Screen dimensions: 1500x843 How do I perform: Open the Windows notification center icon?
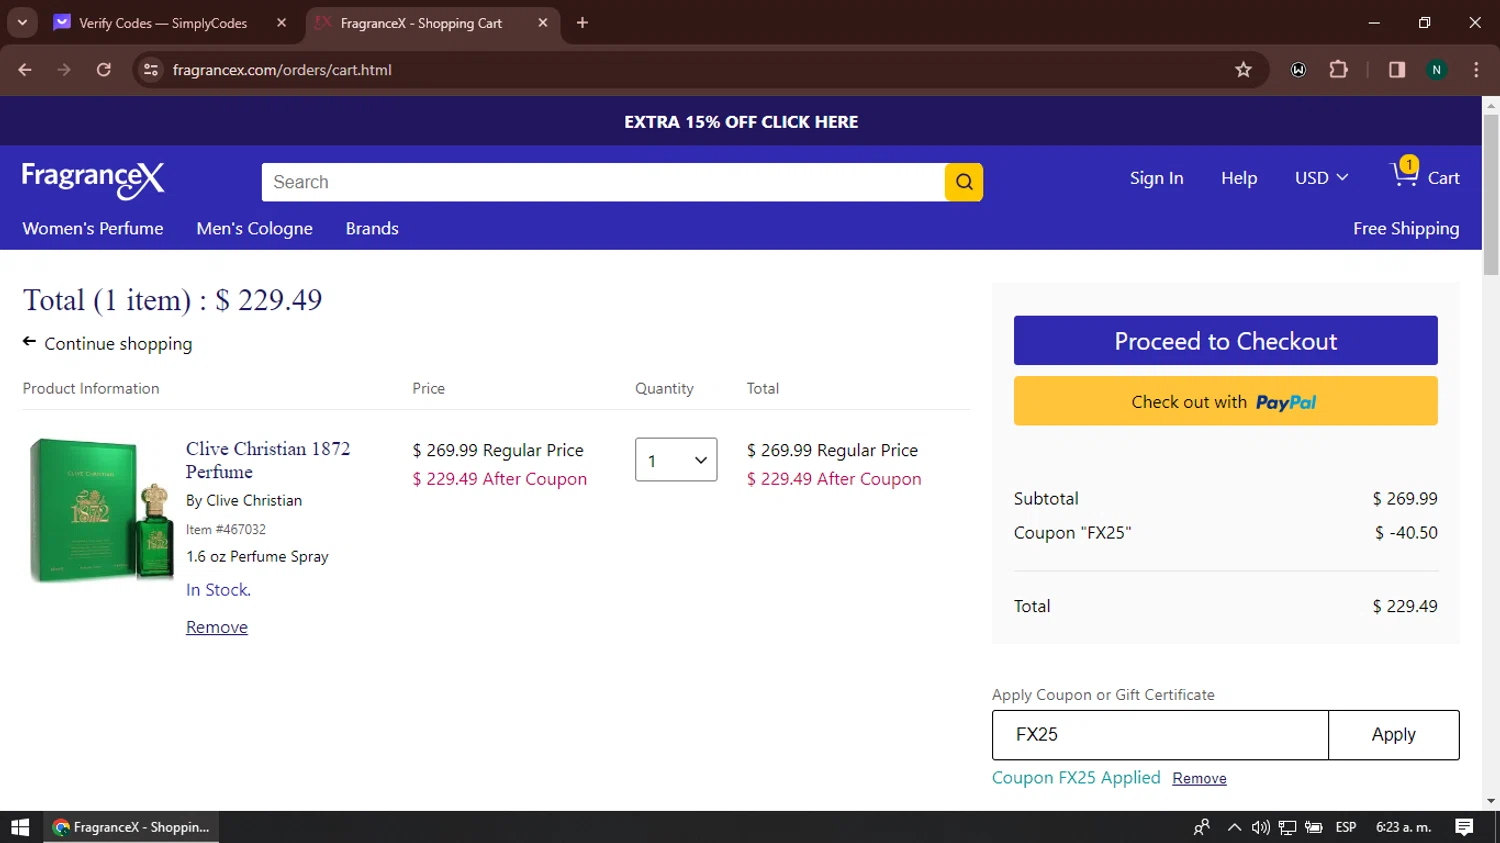pos(1464,827)
